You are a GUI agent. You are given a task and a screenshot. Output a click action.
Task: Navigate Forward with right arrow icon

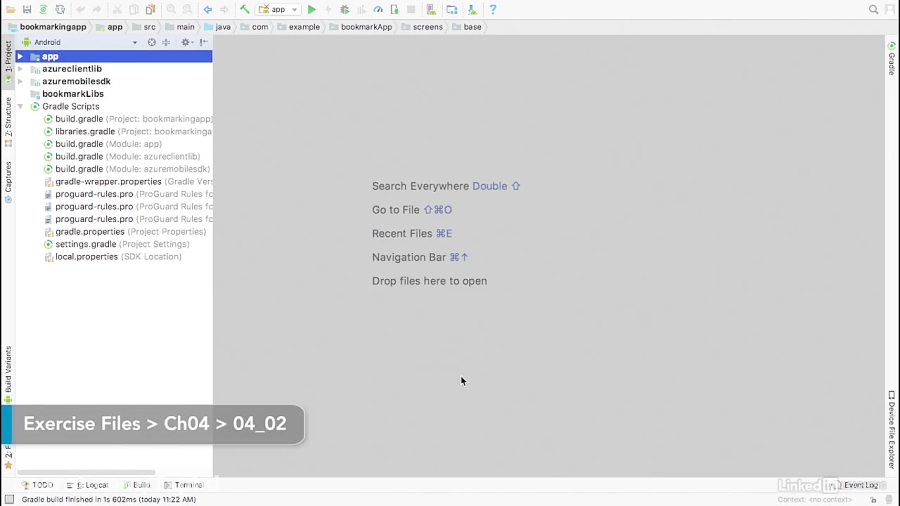224,10
